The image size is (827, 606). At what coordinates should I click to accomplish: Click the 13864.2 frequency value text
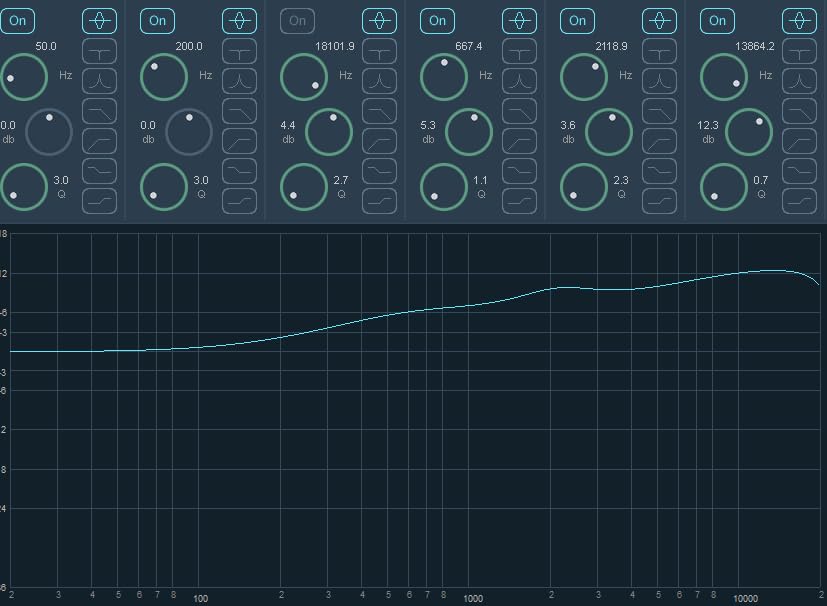pos(755,46)
